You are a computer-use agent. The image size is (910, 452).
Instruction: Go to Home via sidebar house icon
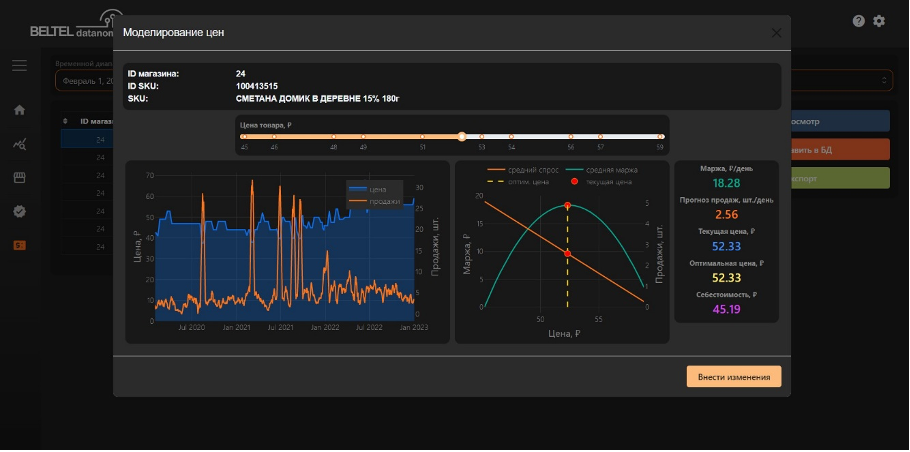click(x=19, y=110)
